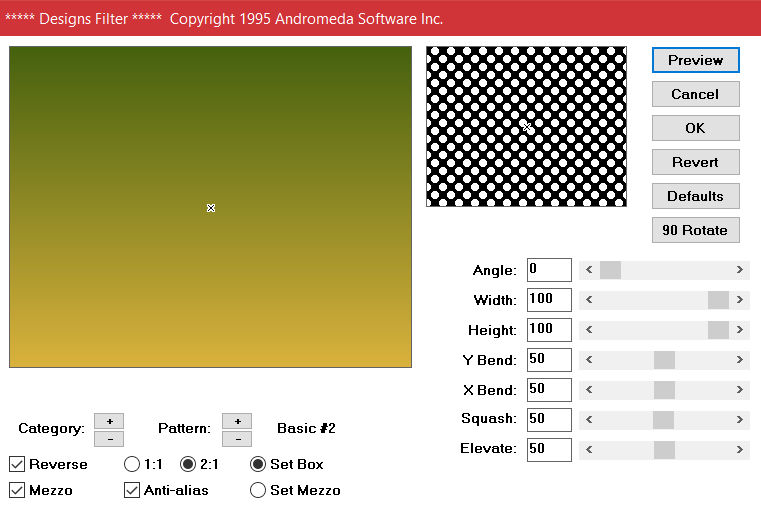Screen dimensions: 761x509
Task: Click left arrow of Width slider
Action: click(x=589, y=300)
